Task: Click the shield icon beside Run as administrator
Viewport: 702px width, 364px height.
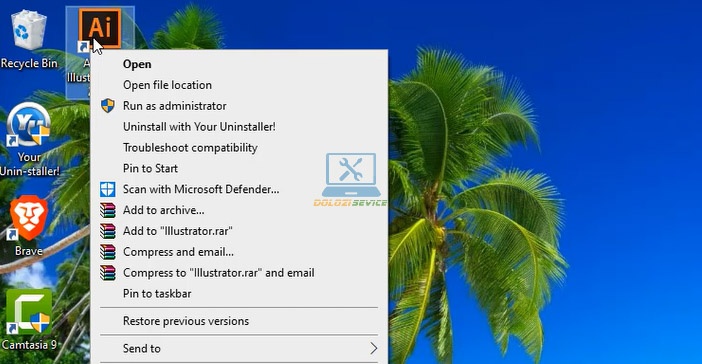Action: pyautogui.click(x=107, y=106)
